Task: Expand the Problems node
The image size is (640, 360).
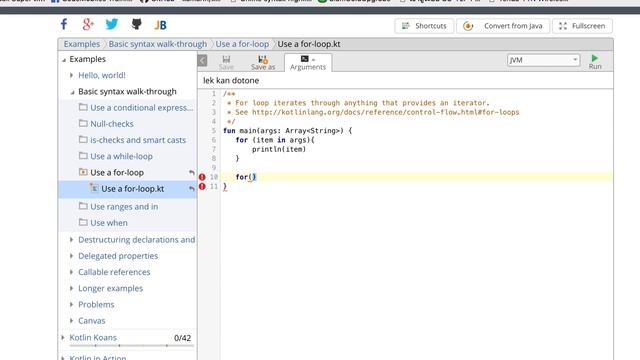Action: click(x=71, y=304)
